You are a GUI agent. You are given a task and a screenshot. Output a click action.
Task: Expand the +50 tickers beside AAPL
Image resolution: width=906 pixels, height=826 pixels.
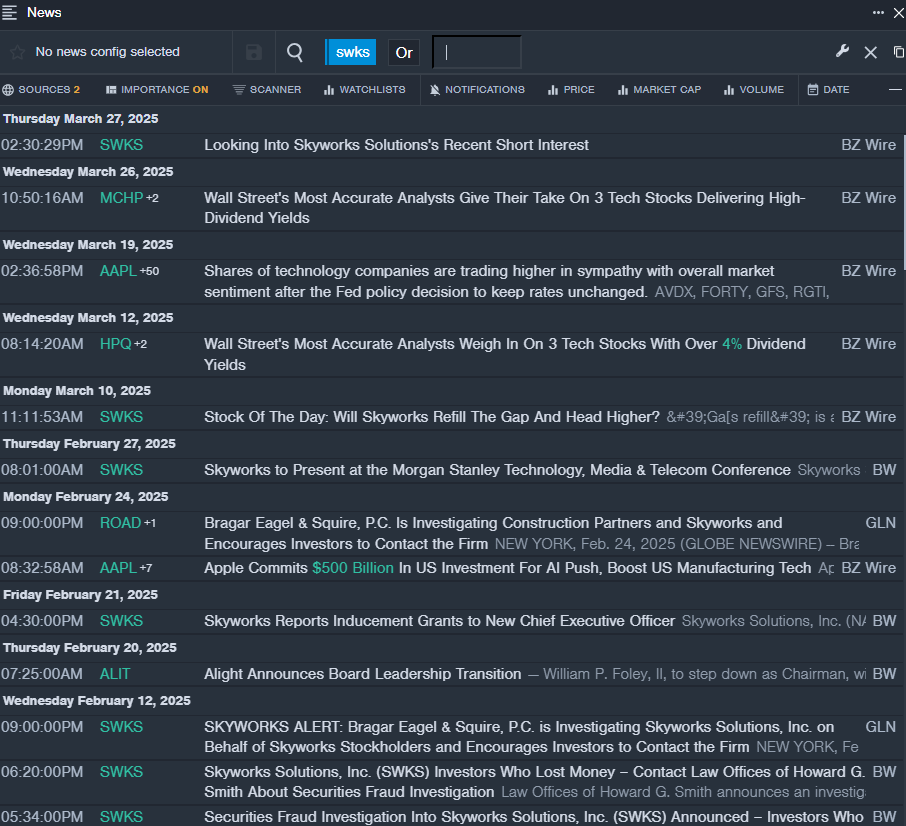click(149, 271)
